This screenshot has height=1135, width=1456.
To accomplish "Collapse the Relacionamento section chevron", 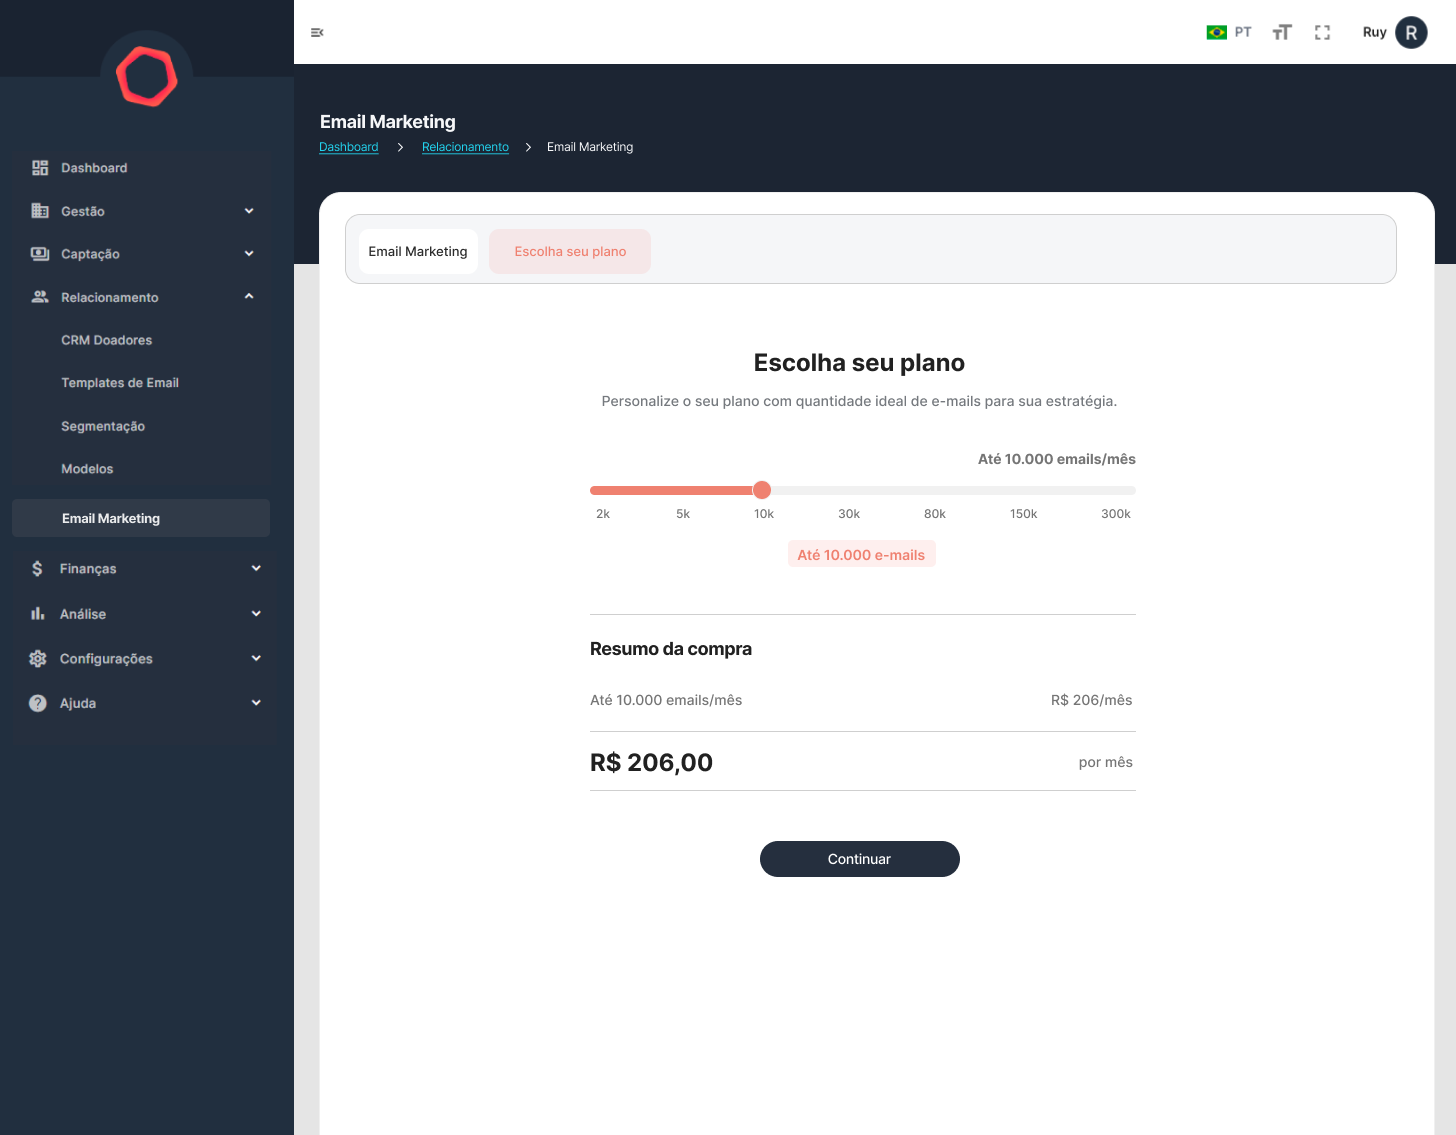I will coord(249,297).
